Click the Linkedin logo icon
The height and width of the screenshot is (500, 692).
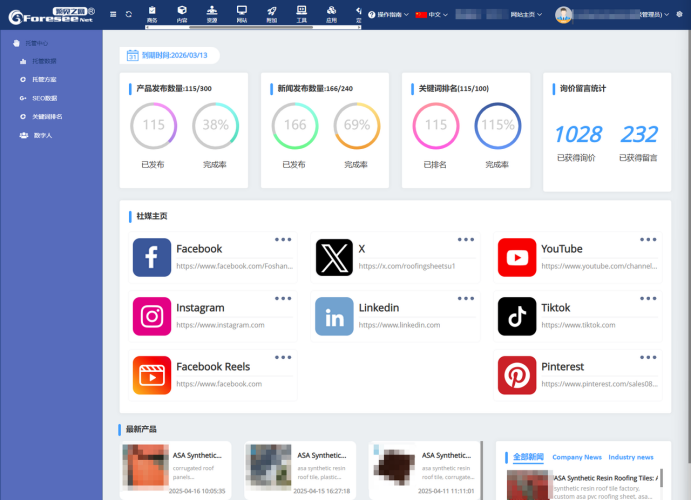pyautogui.click(x=334, y=316)
